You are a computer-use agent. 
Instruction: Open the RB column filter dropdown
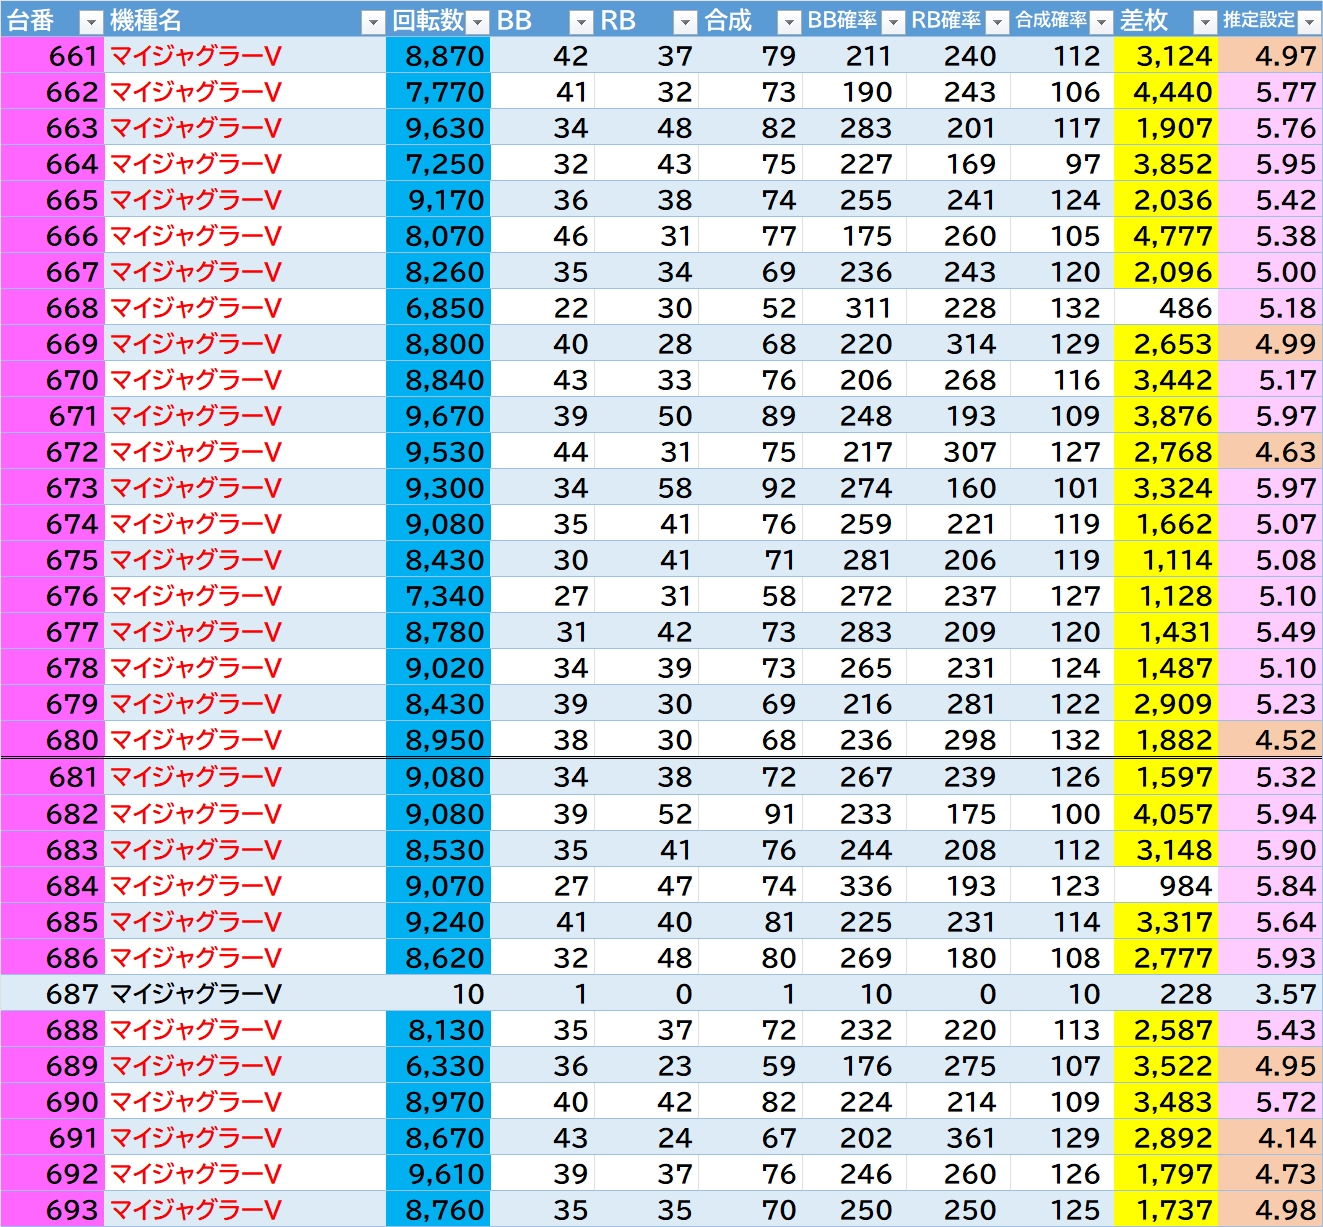click(686, 22)
